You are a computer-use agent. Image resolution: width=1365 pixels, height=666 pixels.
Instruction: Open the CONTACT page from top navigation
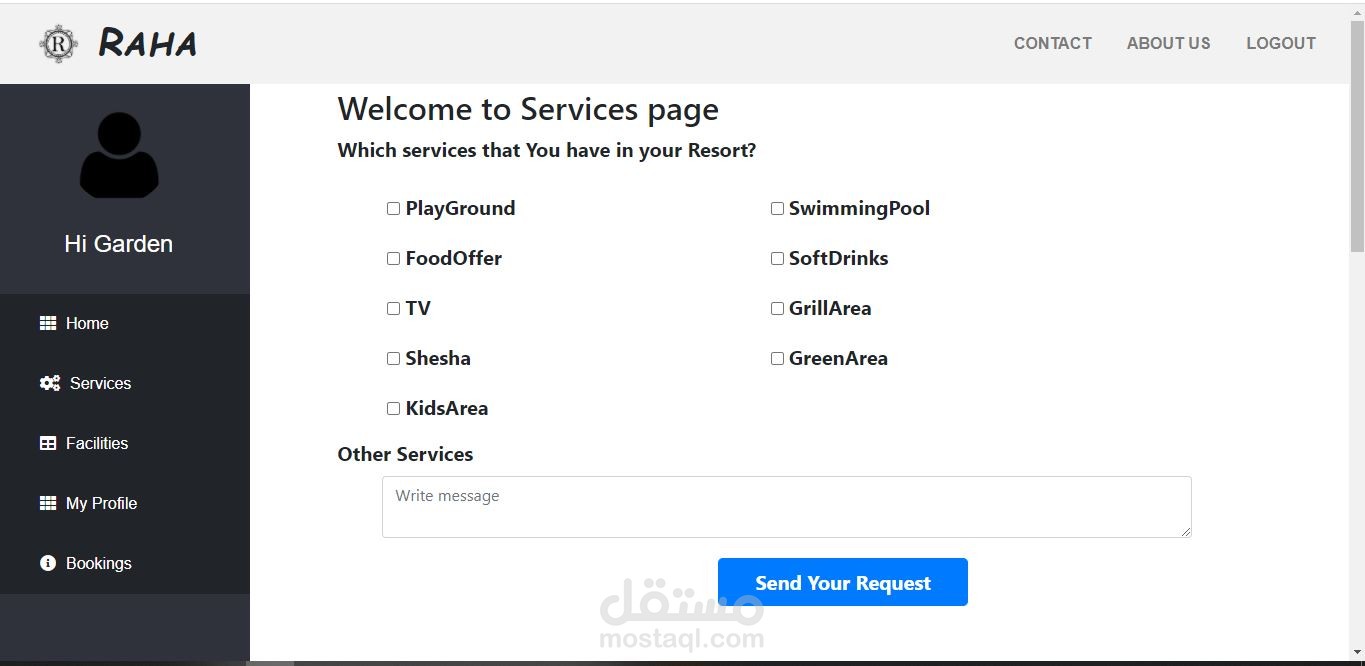(x=1052, y=43)
